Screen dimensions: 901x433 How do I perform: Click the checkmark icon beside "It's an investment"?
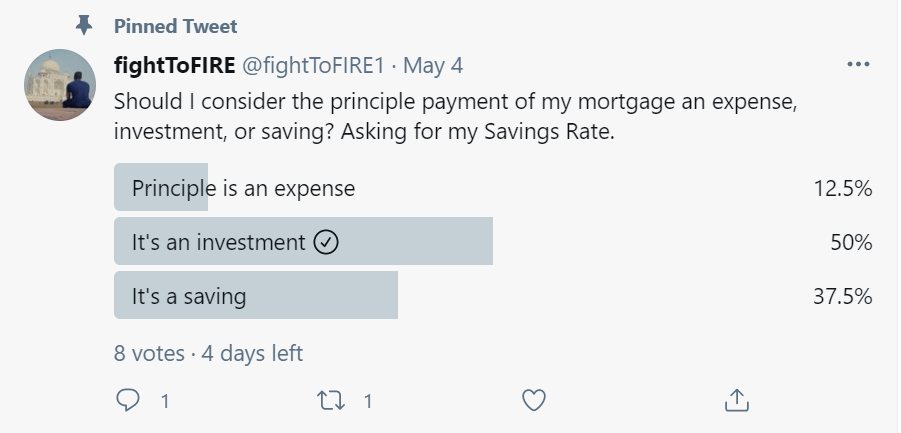point(326,242)
